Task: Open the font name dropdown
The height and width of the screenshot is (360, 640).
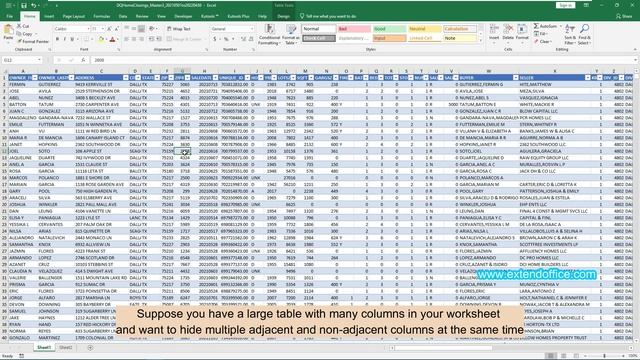Action: point(88,29)
